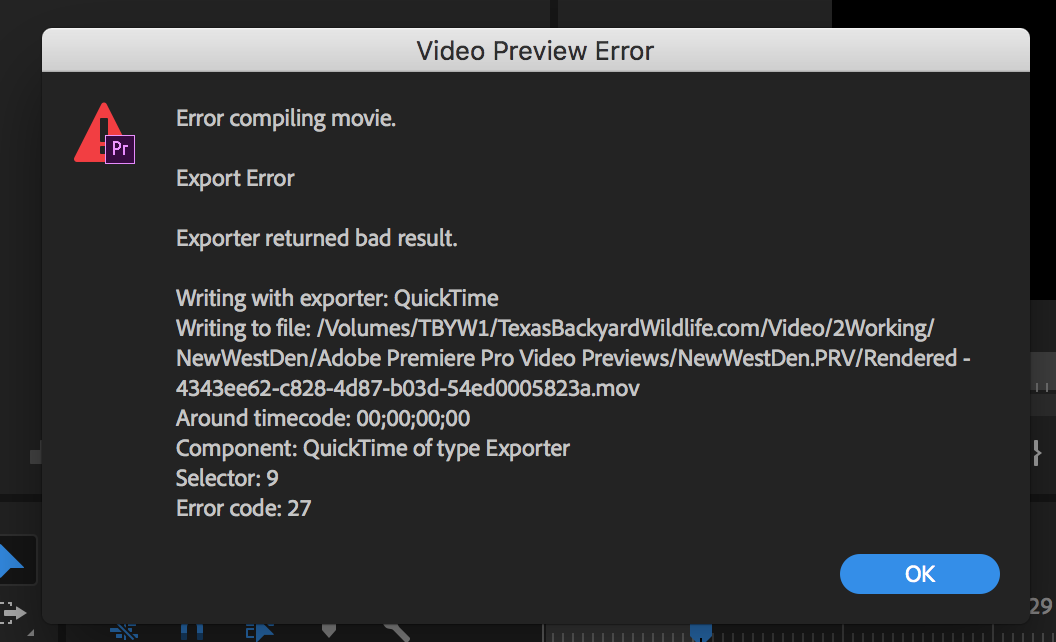The height and width of the screenshot is (642, 1056).
Task: Click the 'Around timecode: 00;00;00;00' text
Action: (323, 418)
